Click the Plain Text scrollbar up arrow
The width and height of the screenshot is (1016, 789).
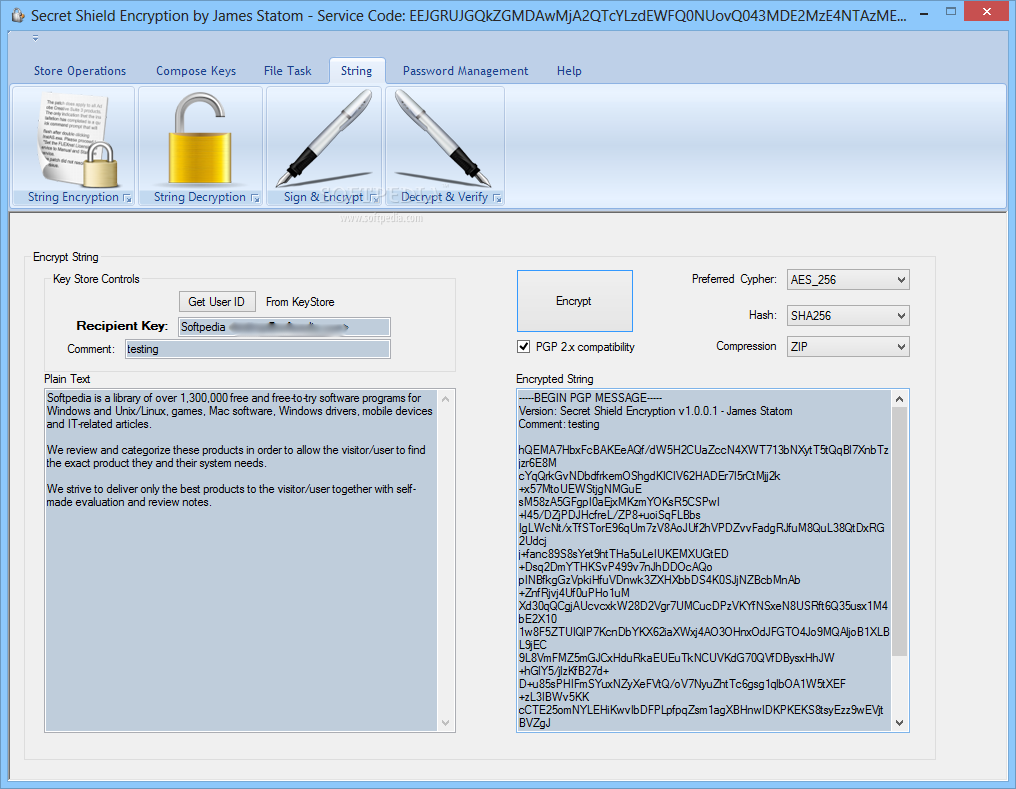[445, 399]
